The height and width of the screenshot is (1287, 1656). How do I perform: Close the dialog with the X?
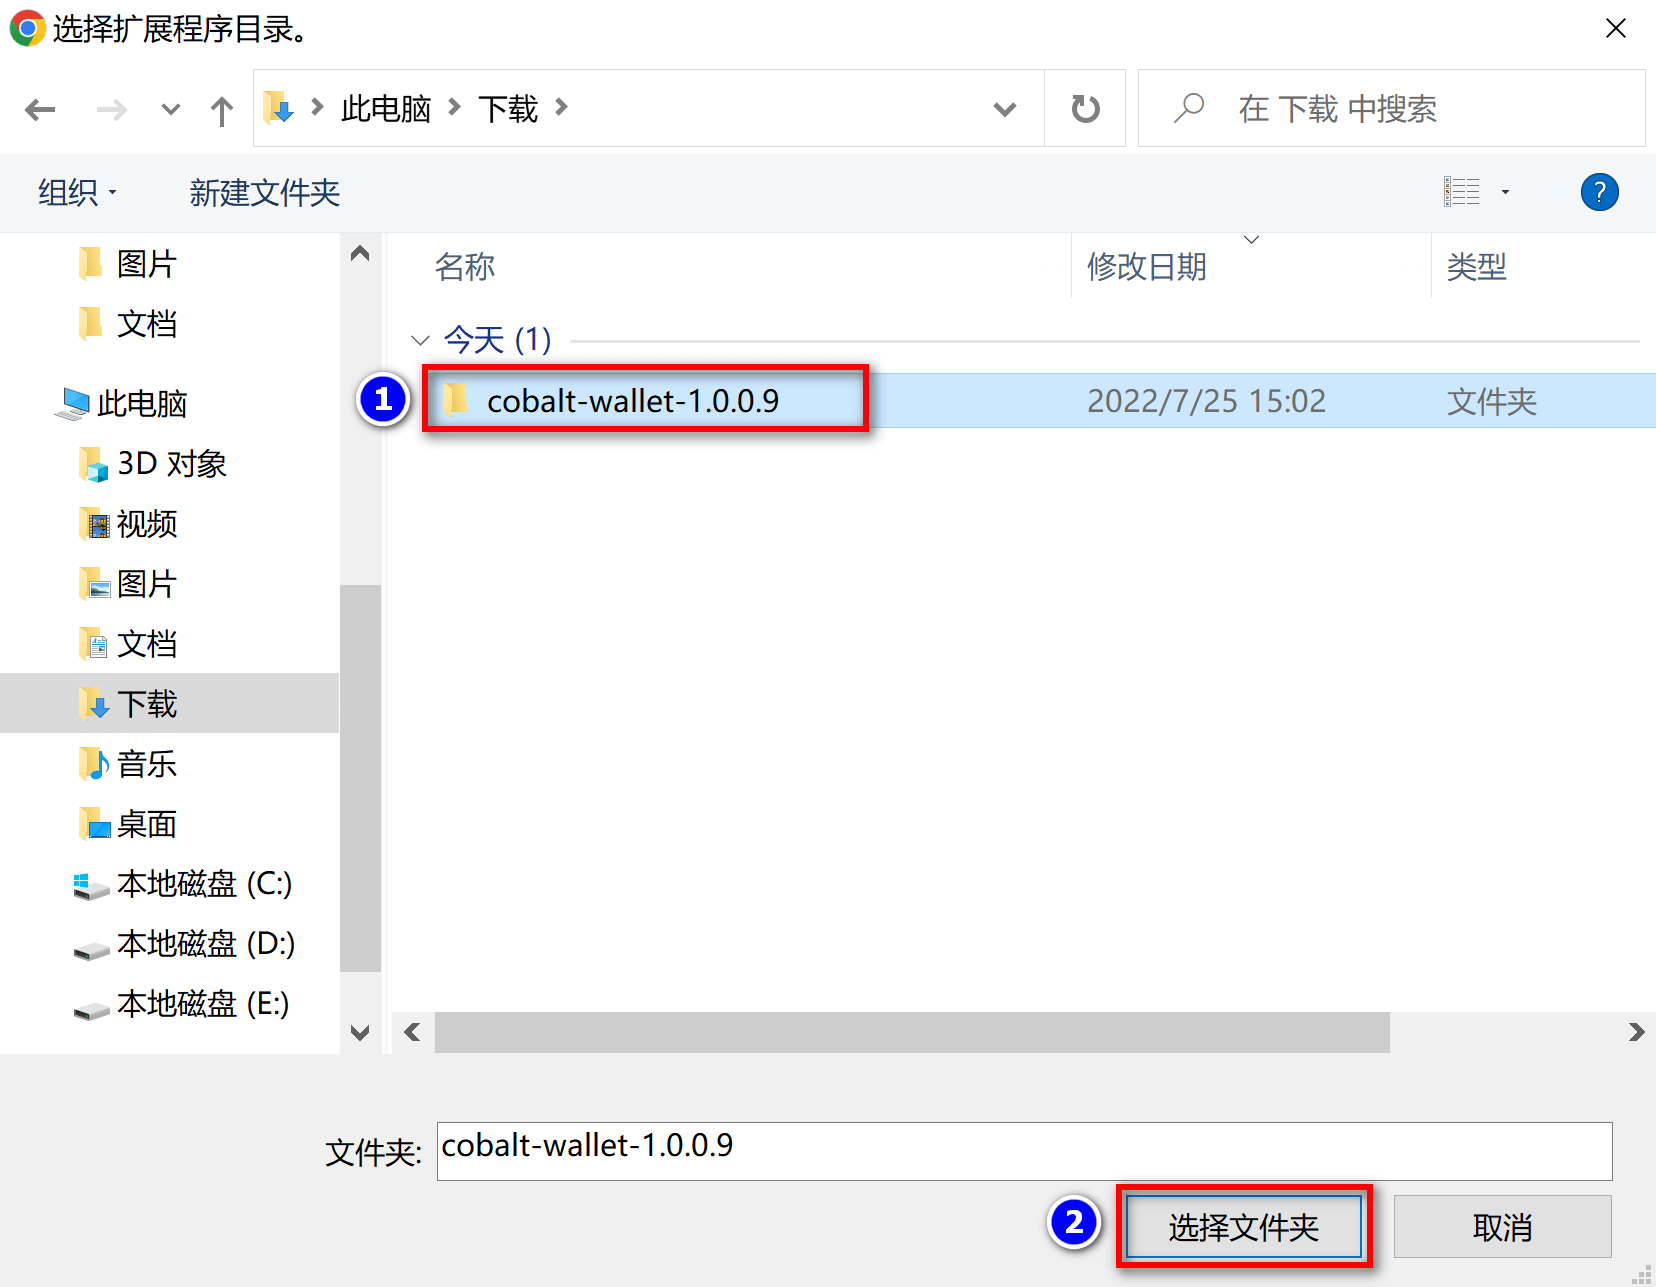point(1616,29)
